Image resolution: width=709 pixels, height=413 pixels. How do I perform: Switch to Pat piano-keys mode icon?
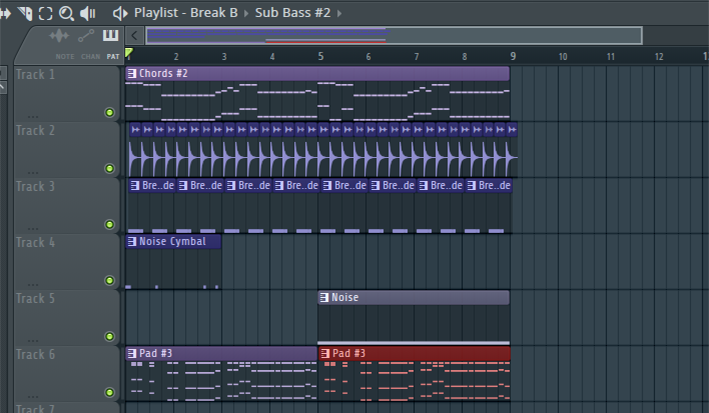[x=111, y=37]
